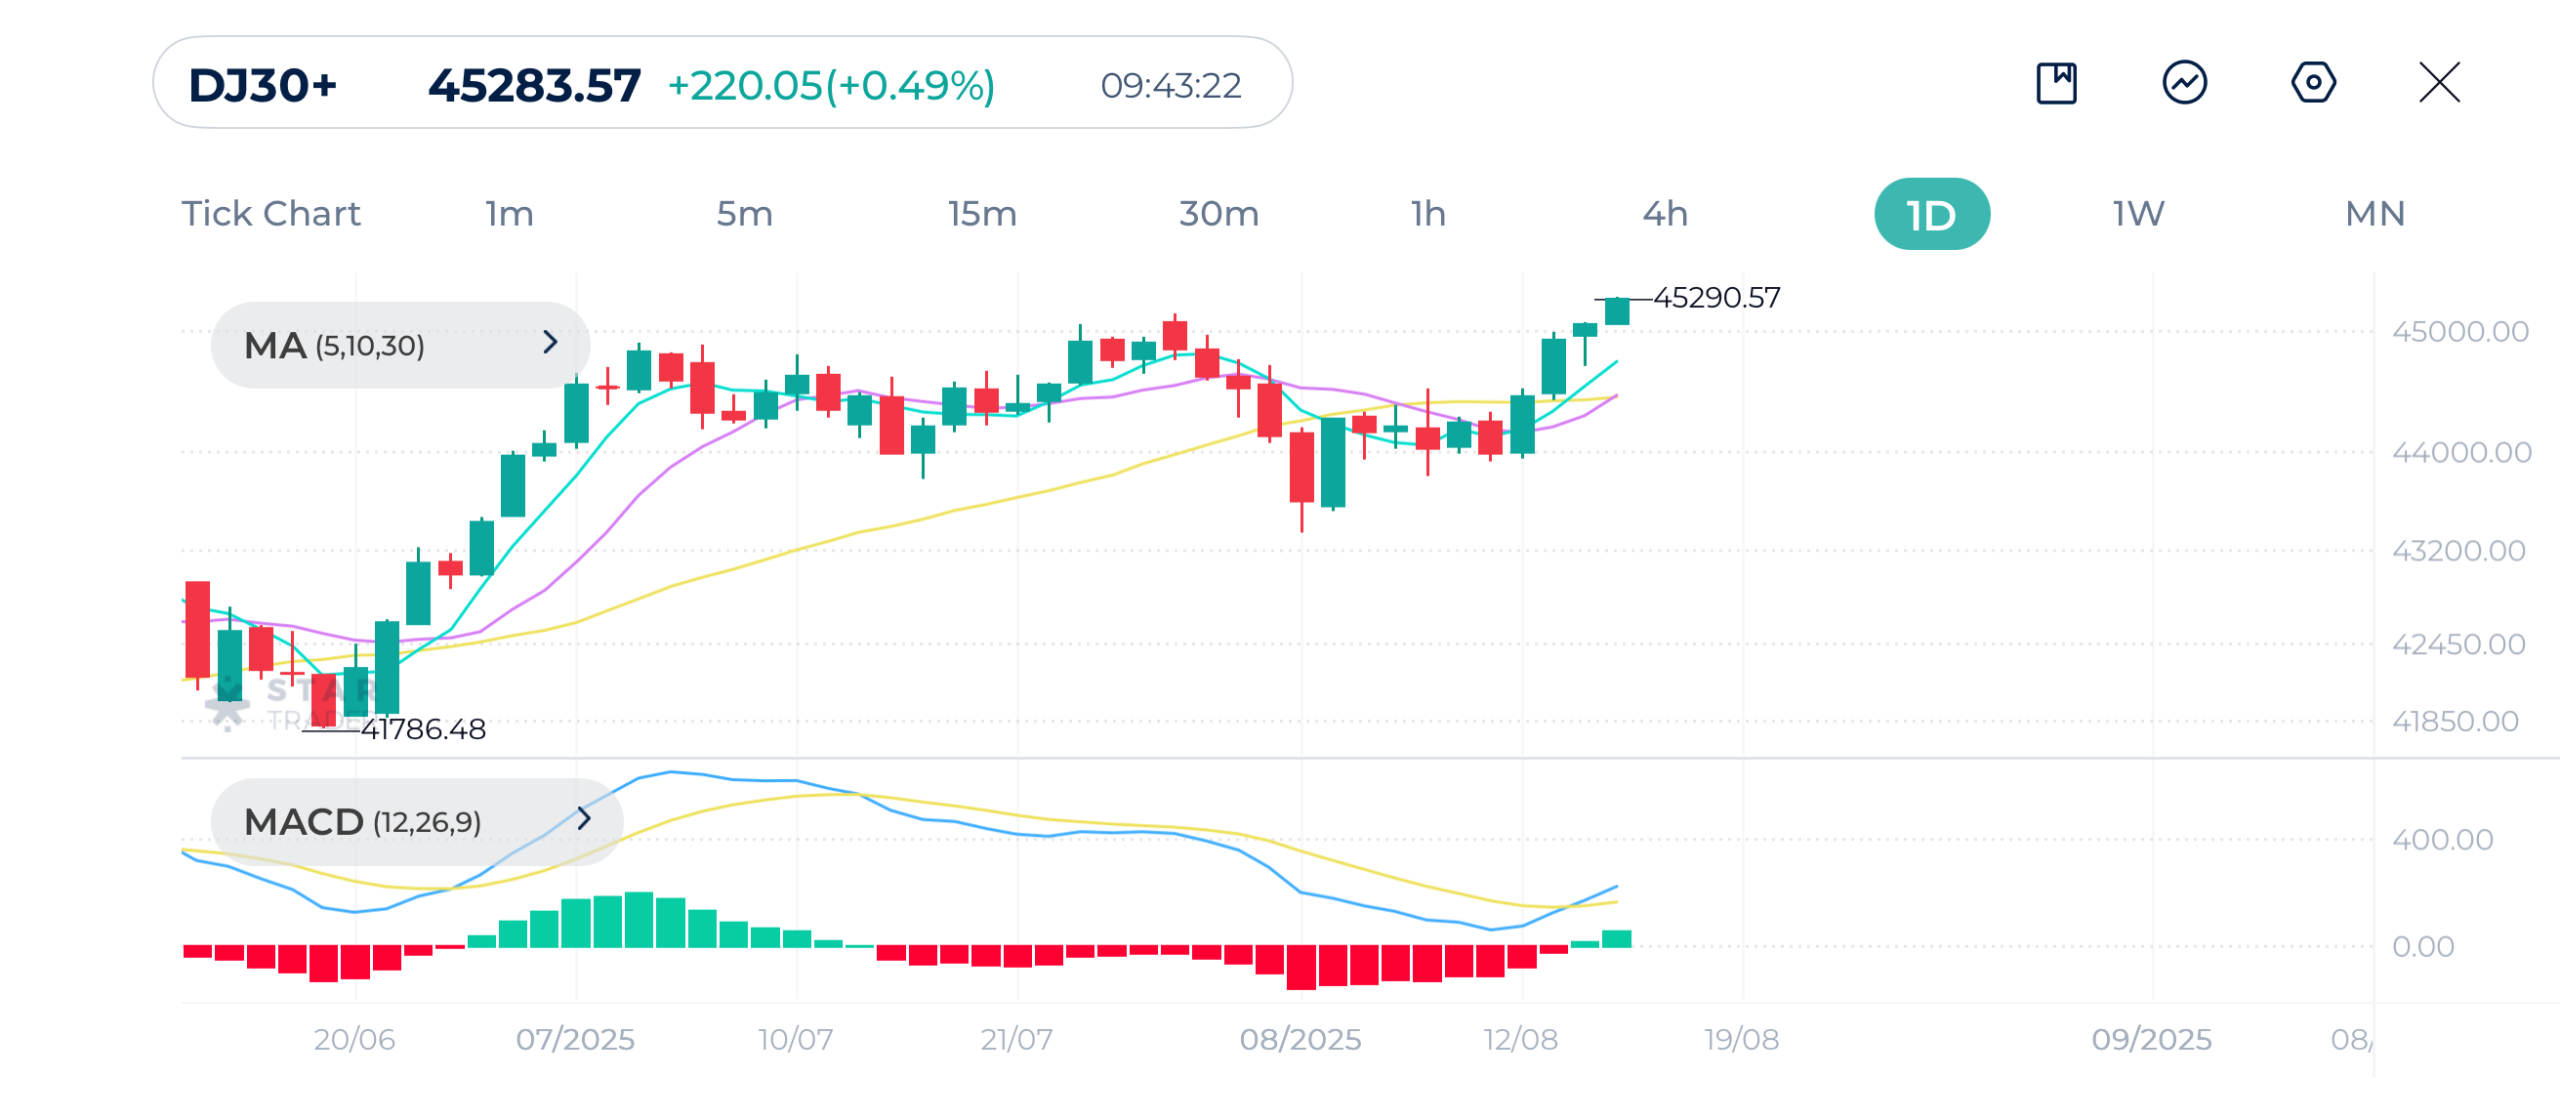Open the hexagon settings icon

pos(2313,83)
